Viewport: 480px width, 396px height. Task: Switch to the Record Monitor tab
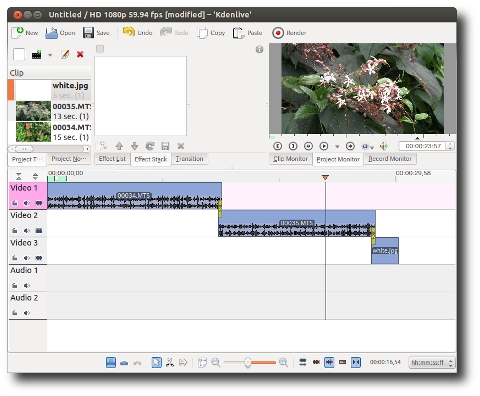coord(390,159)
